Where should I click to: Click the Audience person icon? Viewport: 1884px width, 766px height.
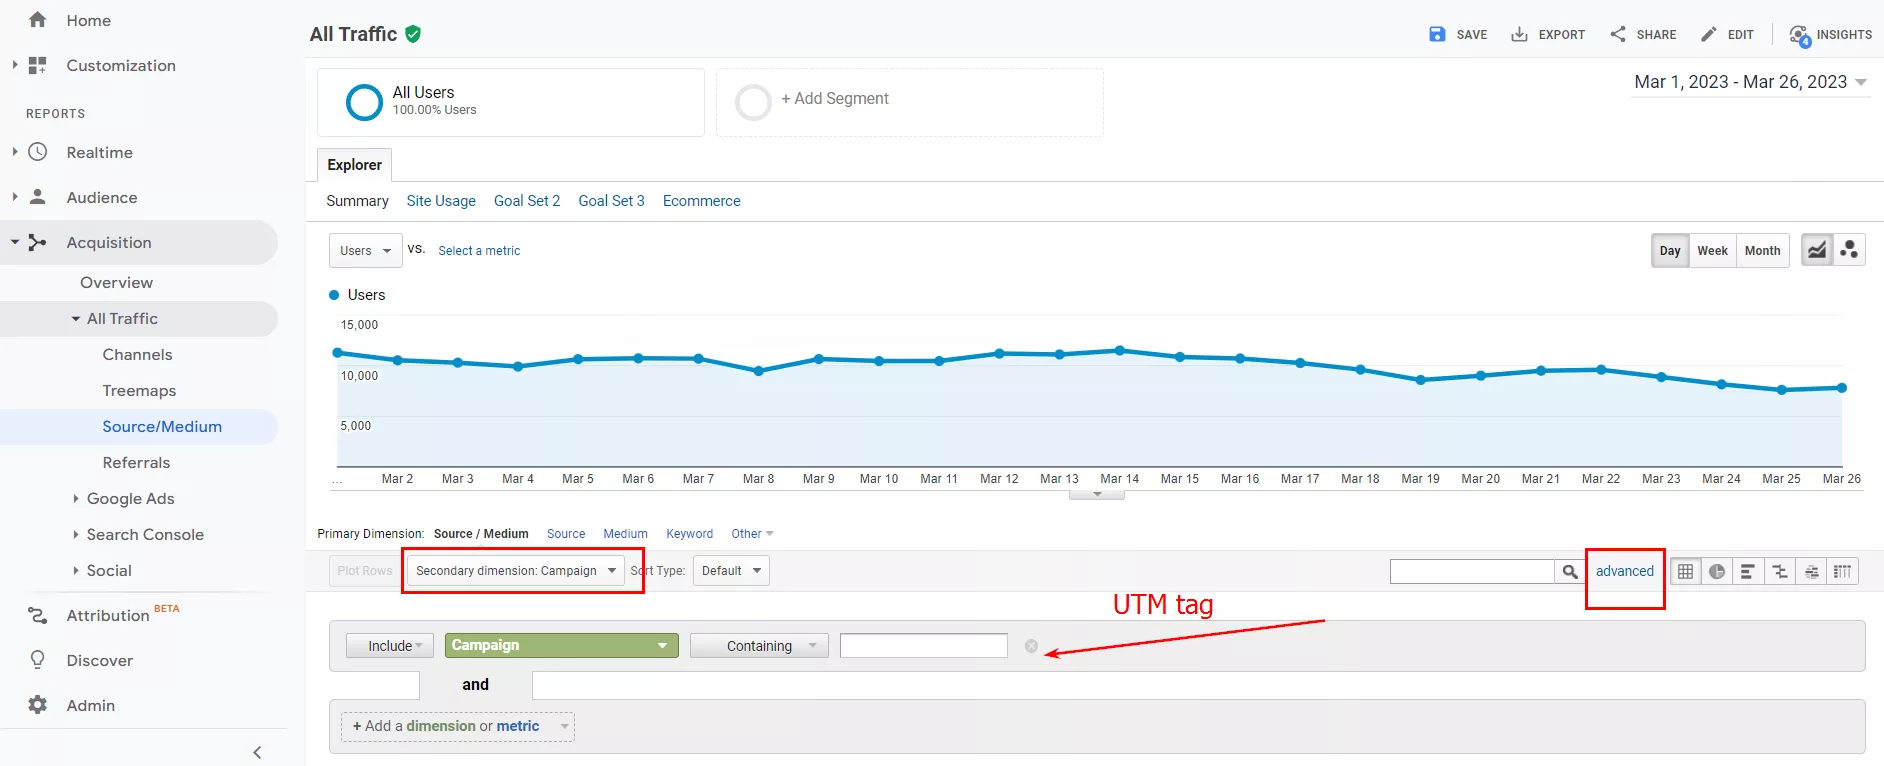tap(38, 197)
